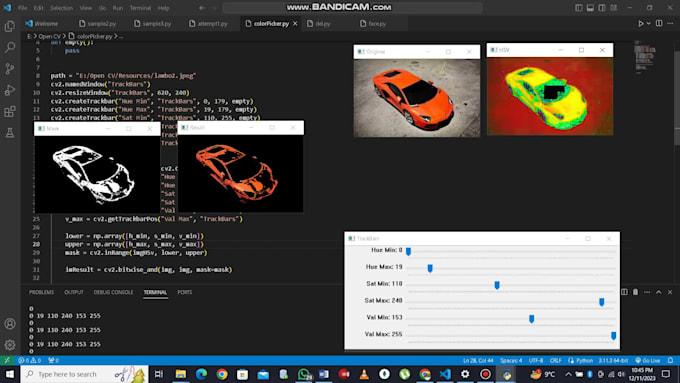Image resolution: width=680 pixels, height=383 pixels.
Task: Click the Windows search box
Action: click(84, 374)
